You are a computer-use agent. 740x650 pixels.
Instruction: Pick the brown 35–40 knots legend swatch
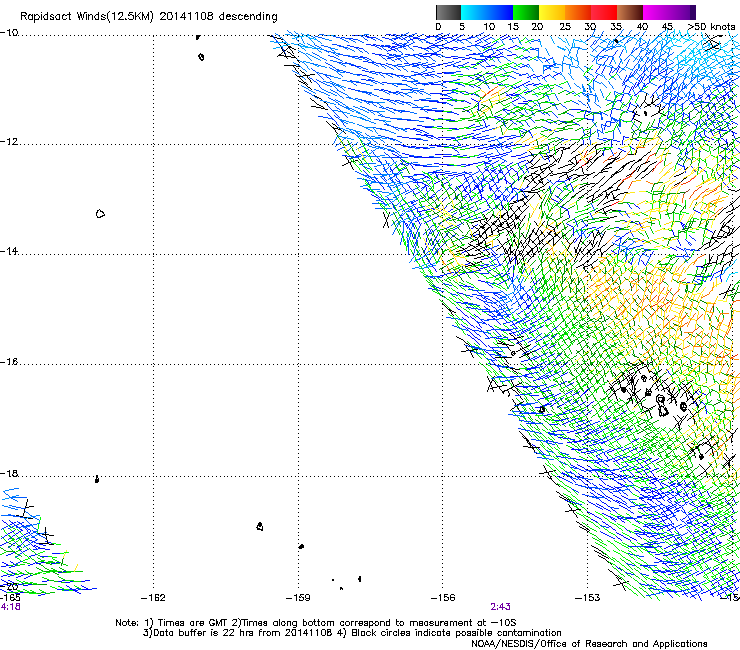(630, 12)
